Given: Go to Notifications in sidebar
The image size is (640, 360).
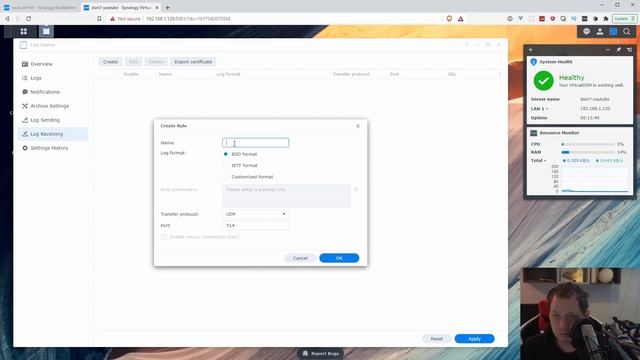Looking at the screenshot, I should pos(53,92).
